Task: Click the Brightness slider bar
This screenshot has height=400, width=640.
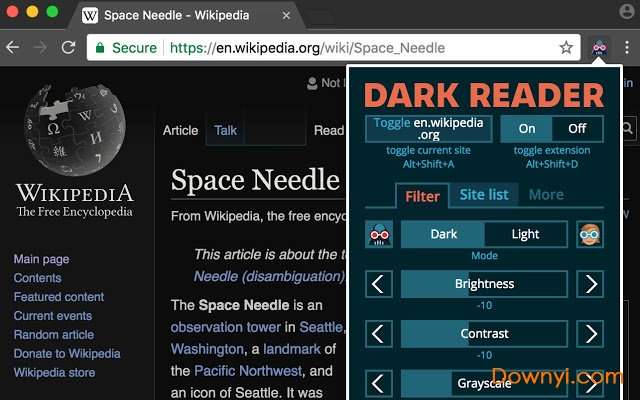Action: click(x=484, y=284)
